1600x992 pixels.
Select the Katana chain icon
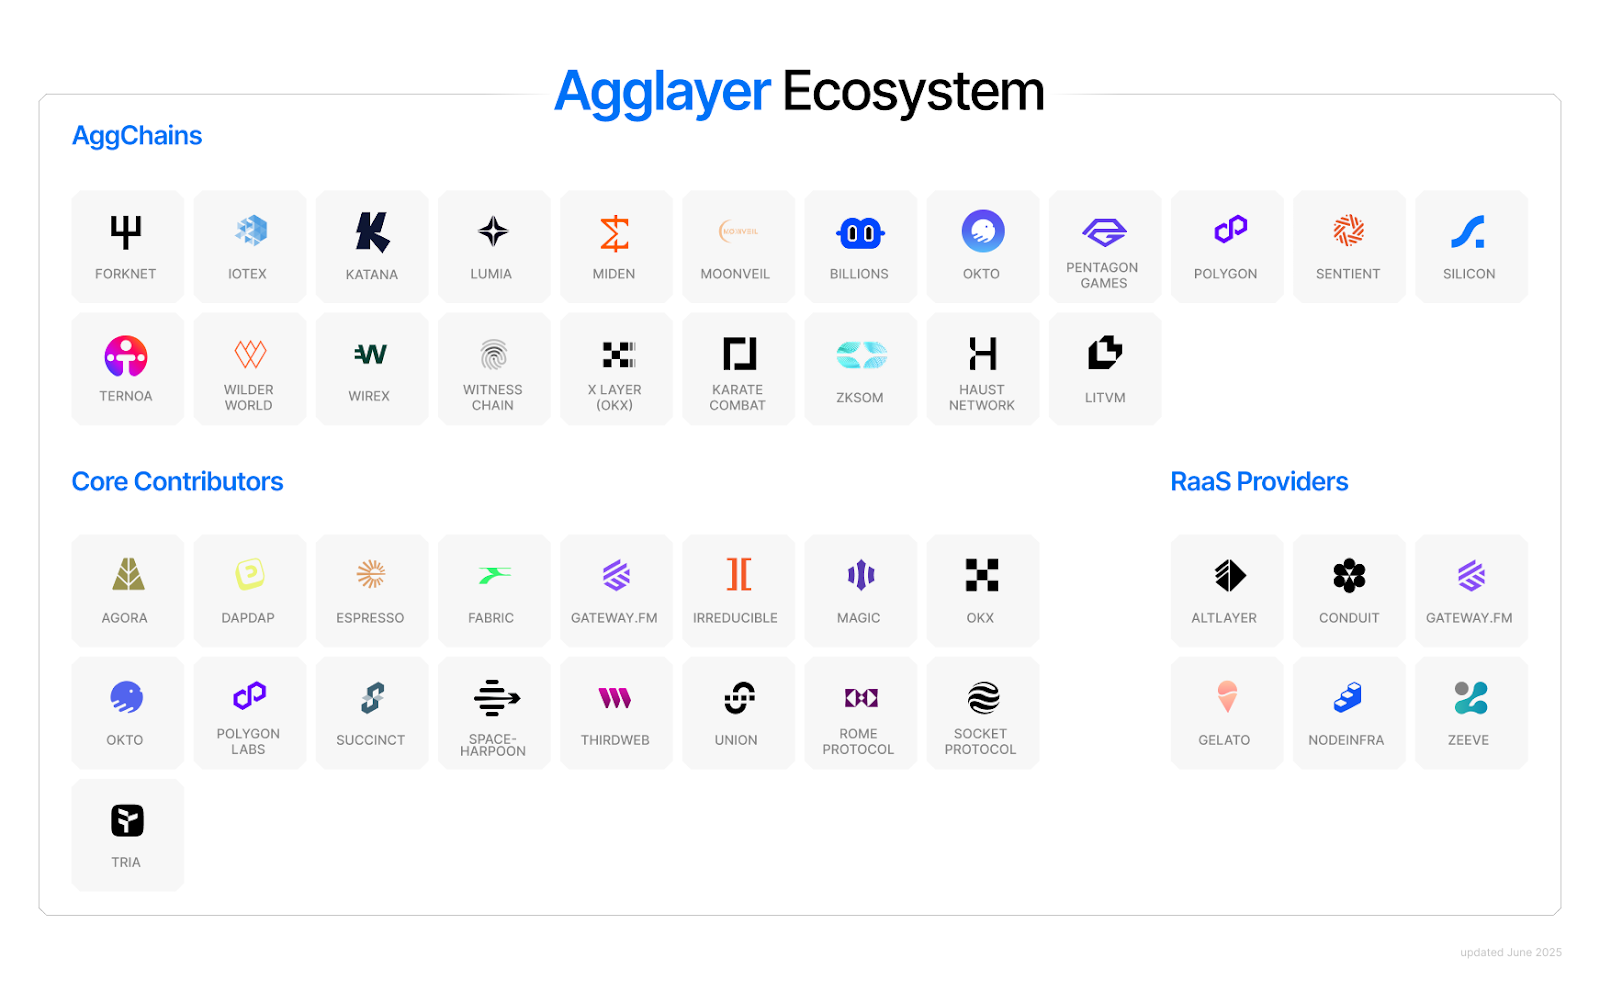click(x=372, y=232)
